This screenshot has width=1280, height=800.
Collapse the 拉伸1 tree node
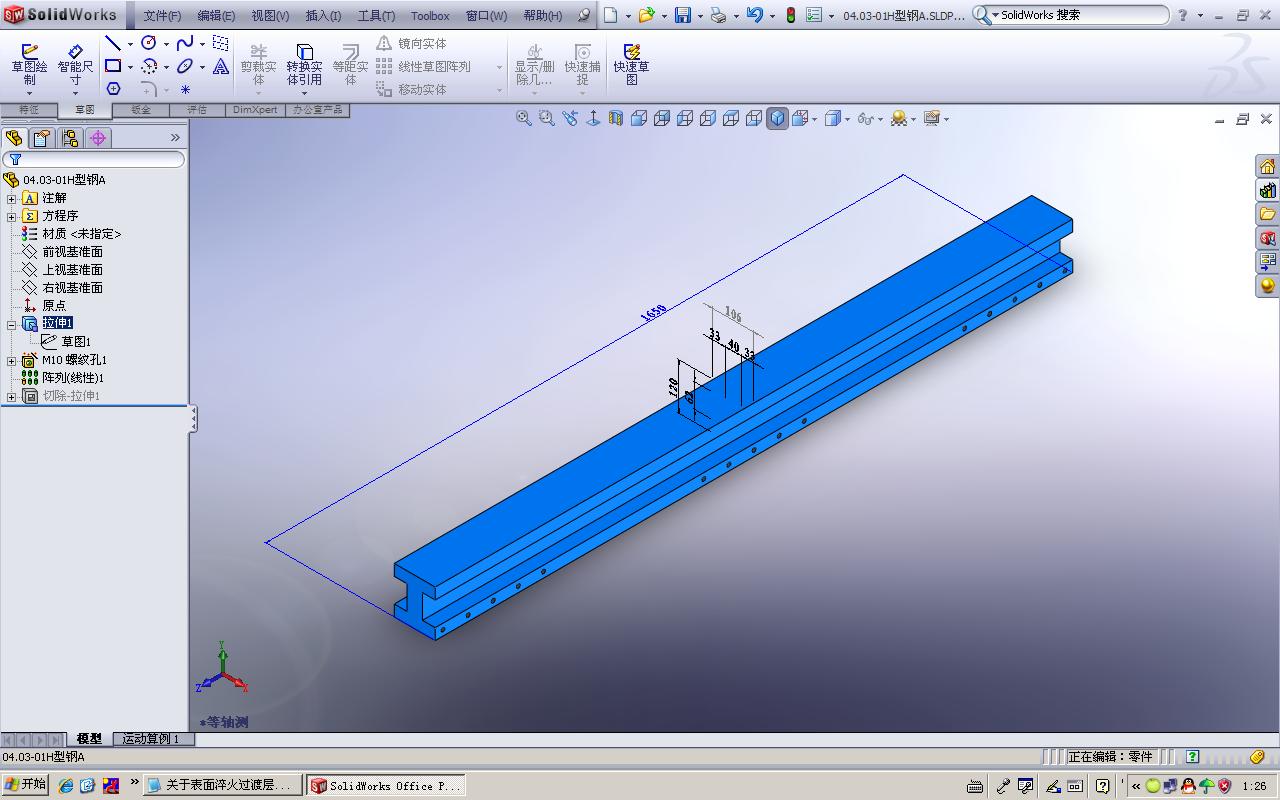(11, 324)
